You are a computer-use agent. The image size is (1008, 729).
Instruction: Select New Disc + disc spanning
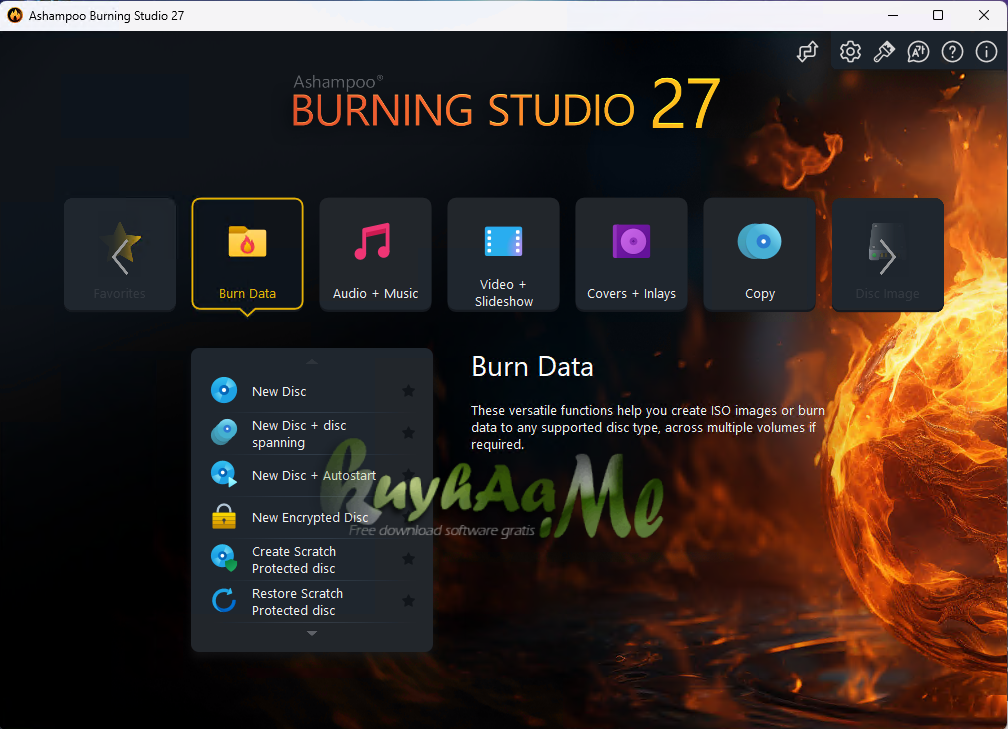tap(312, 433)
